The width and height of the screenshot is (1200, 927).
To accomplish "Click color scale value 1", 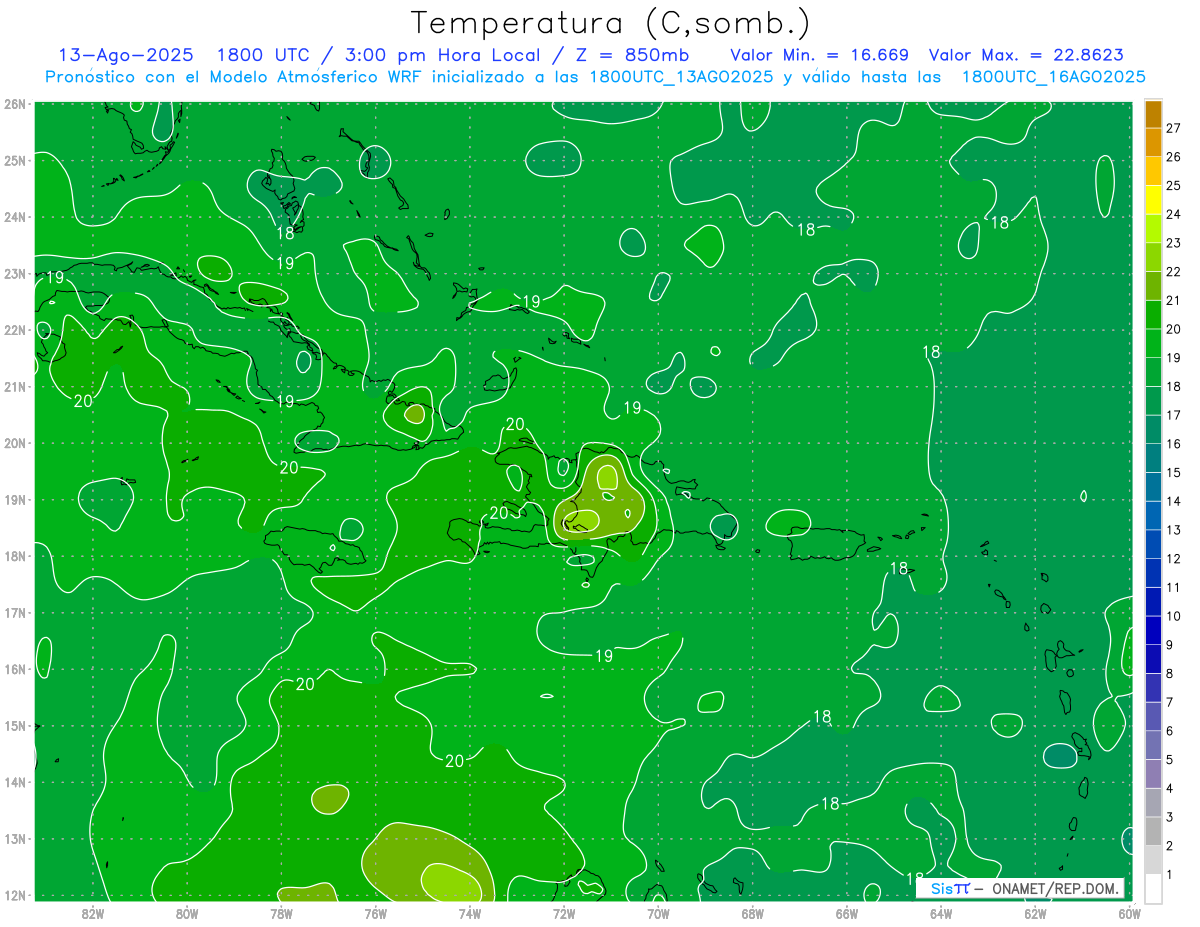I will click(x=1170, y=875).
